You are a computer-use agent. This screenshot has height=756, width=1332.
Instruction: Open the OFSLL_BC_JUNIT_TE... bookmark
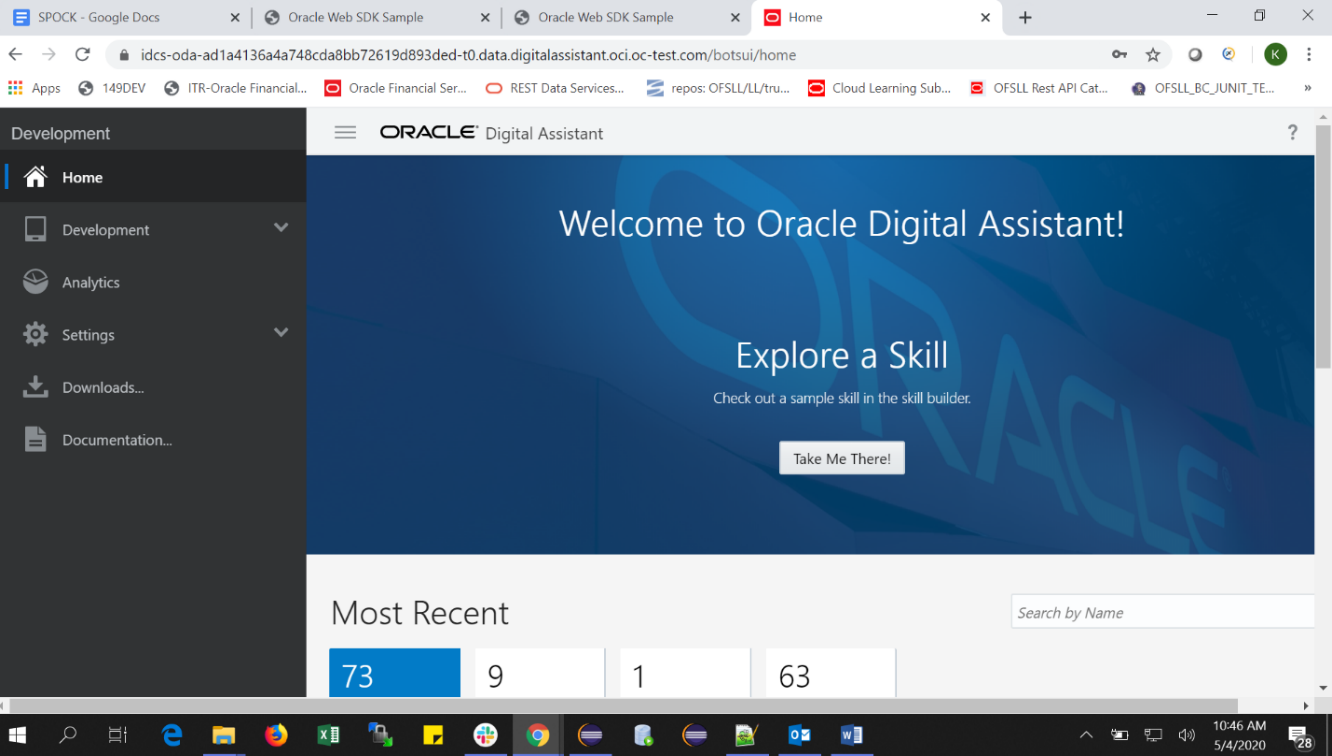click(1203, 88)
